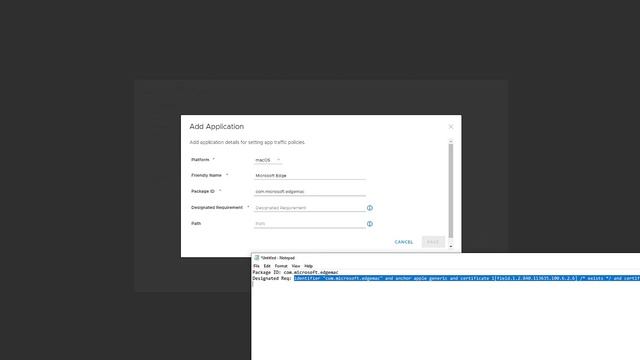Screen dimensions: 640x360
Task: Click the dialog vertical scrollbar thumb
Action: coord(451,191)
